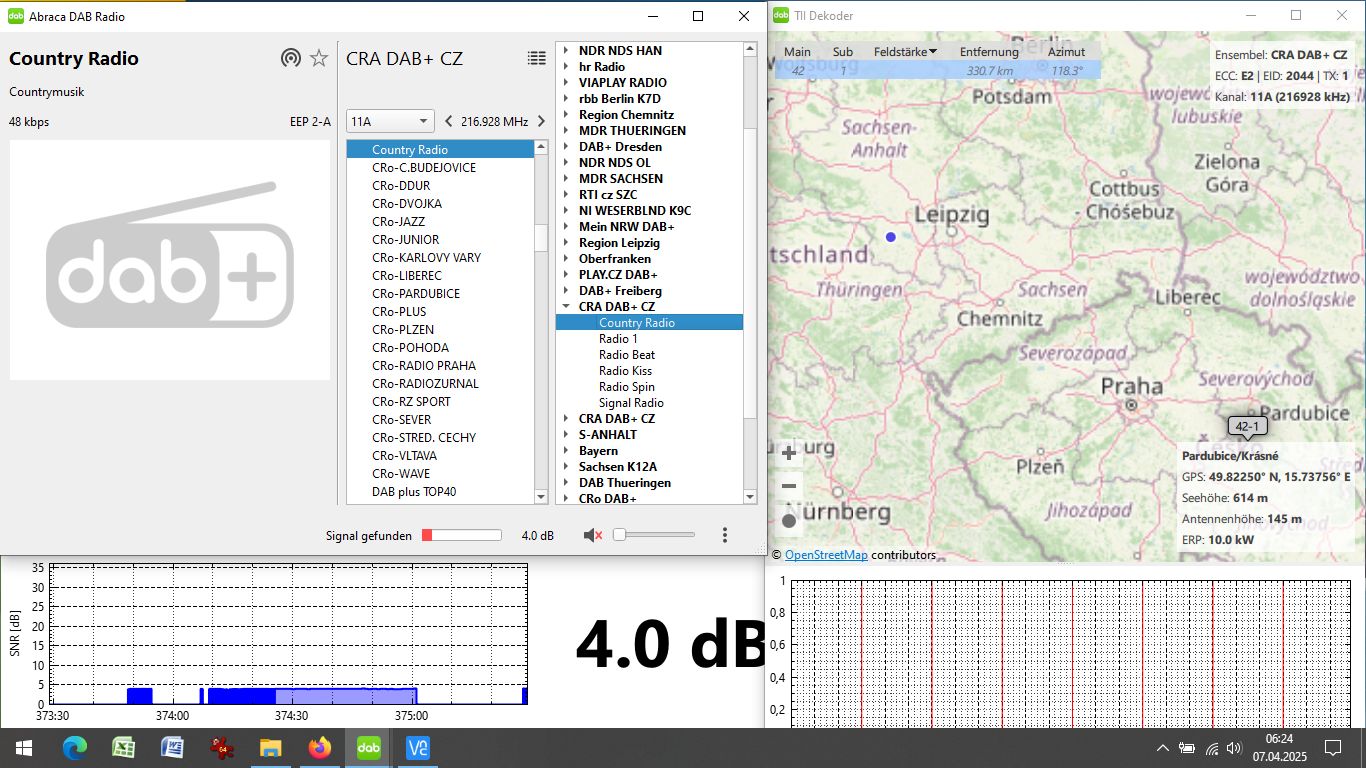Expand the MDR SACHSEN ensemble

[566, 179]
